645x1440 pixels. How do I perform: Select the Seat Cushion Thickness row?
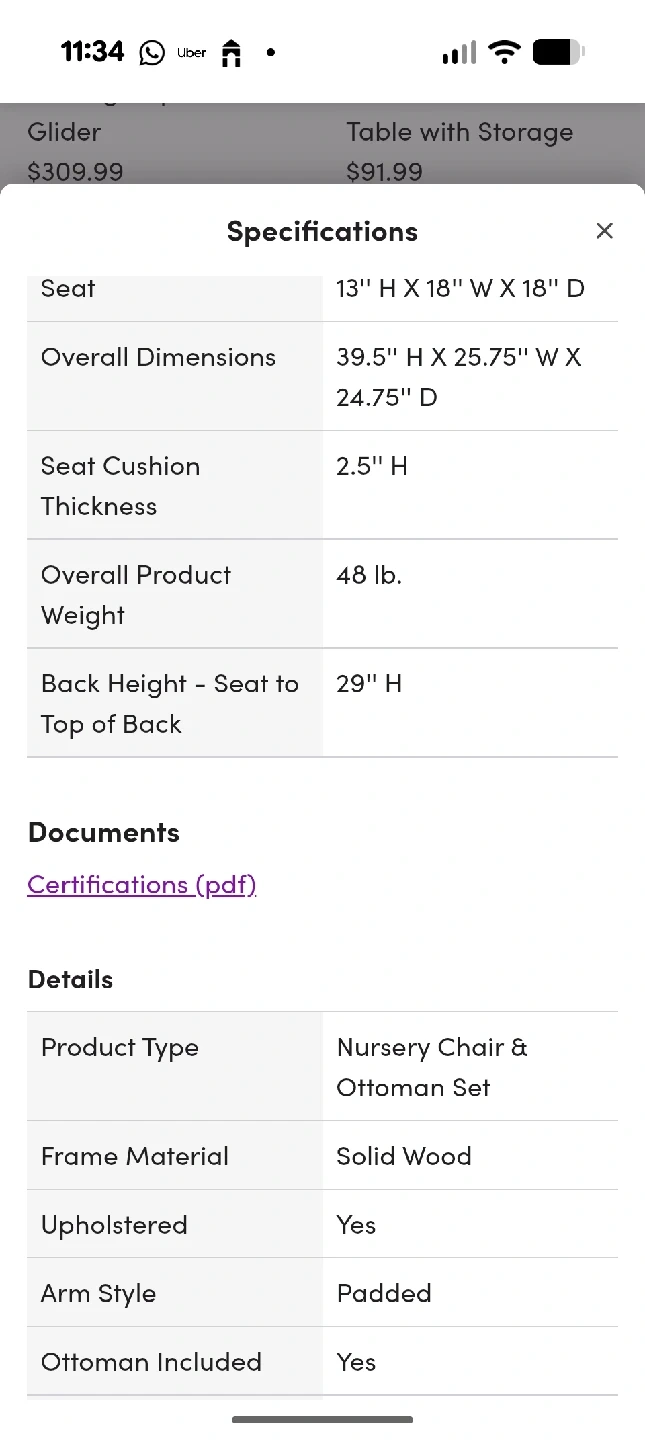pos(322,486)
